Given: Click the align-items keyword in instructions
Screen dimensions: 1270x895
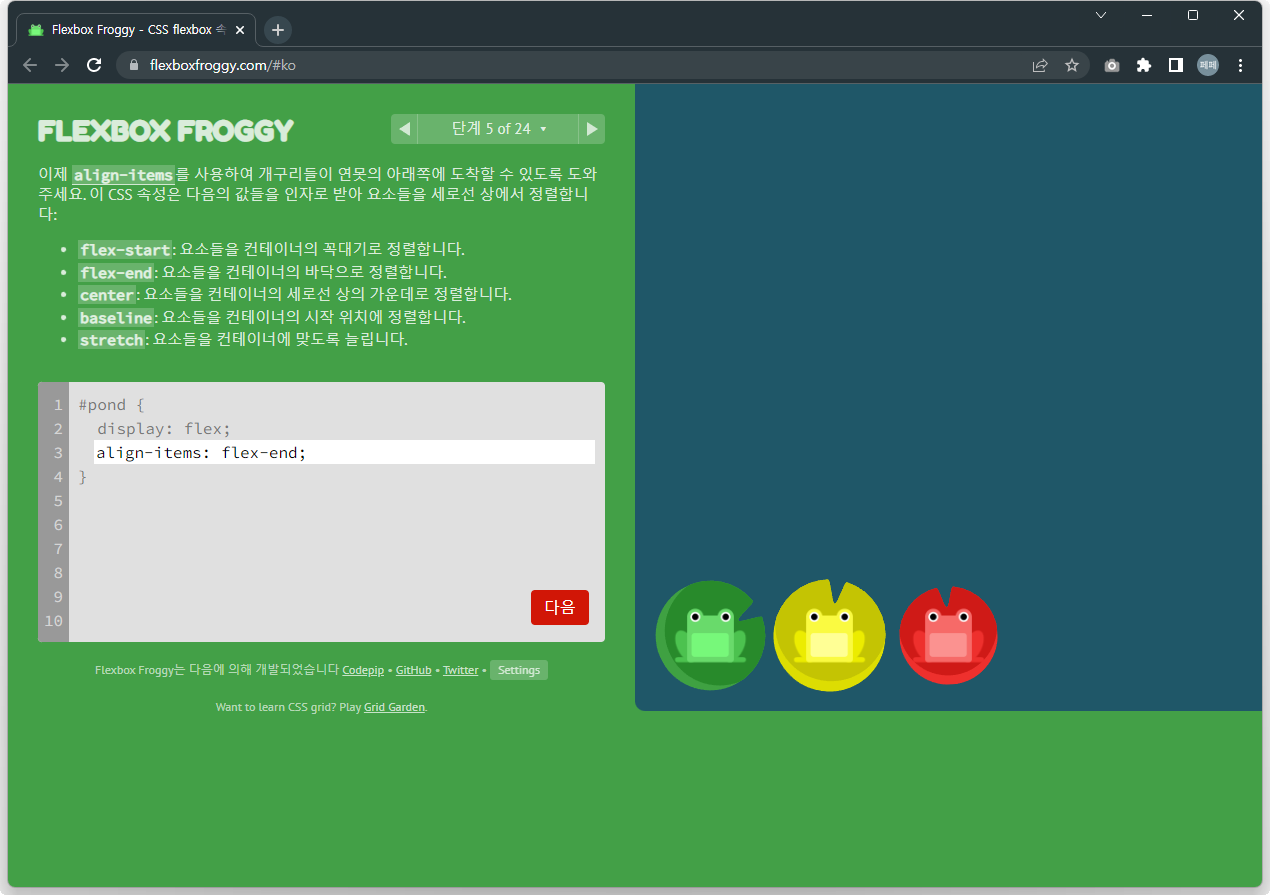Looking at the screenshot, I should point(123,175).
